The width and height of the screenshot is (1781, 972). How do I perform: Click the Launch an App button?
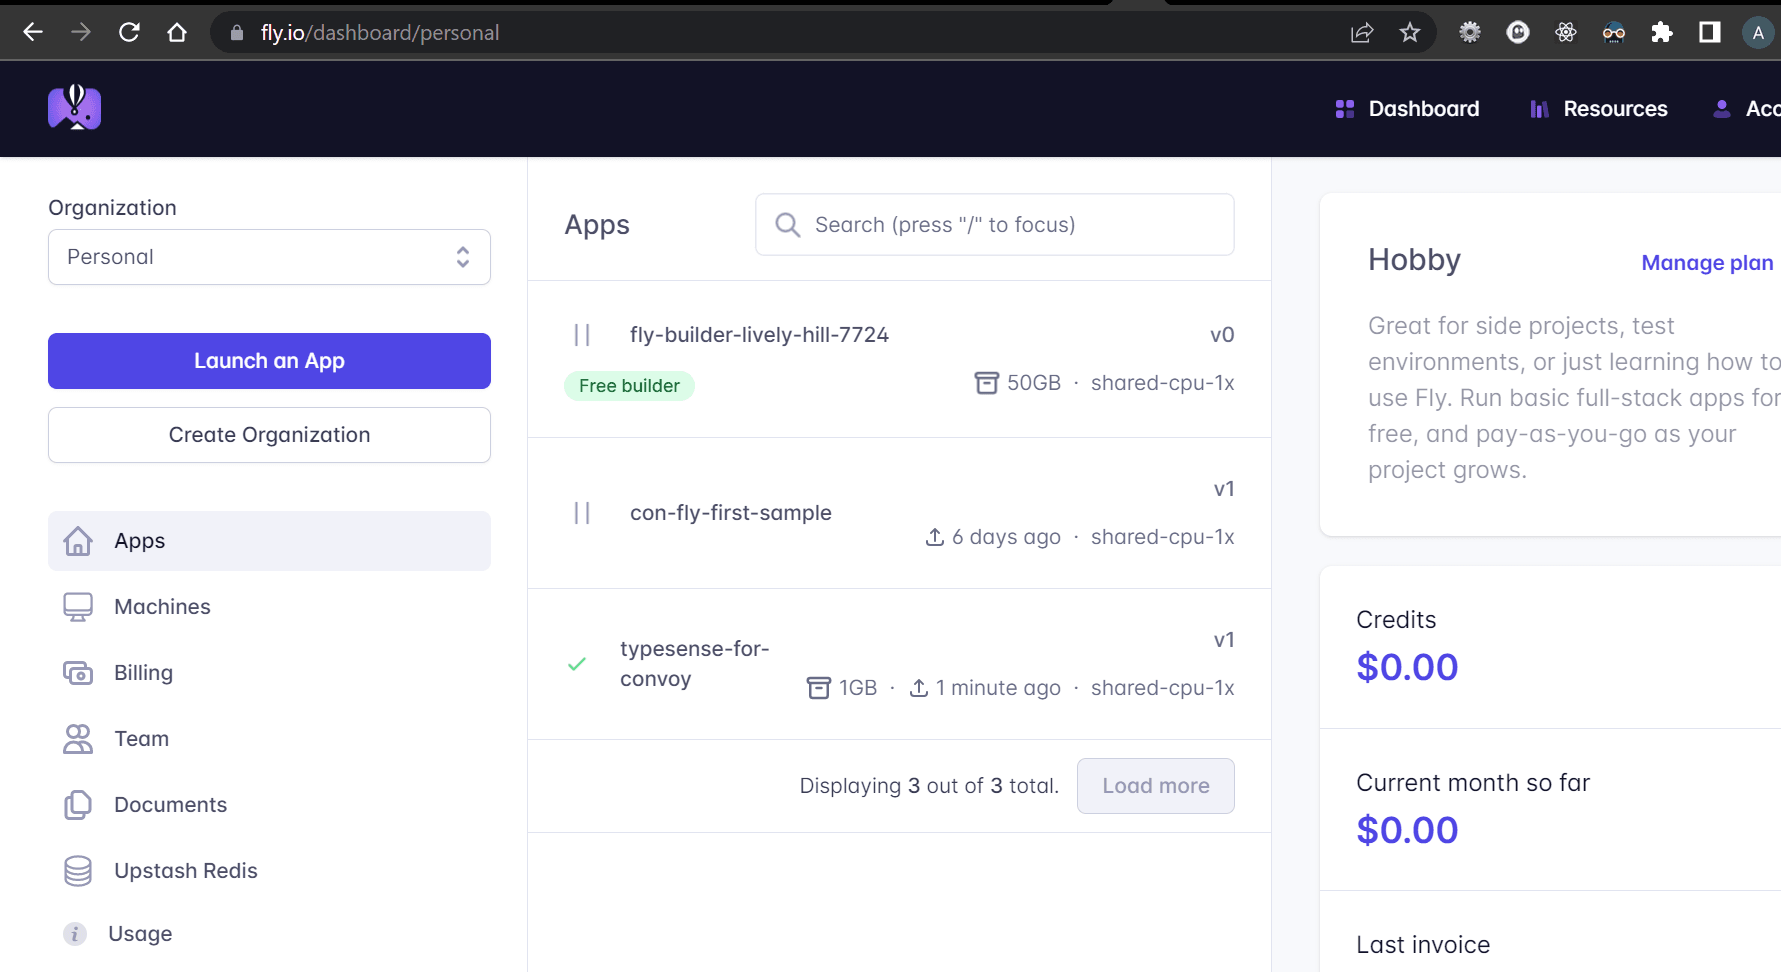coord(268,361)
